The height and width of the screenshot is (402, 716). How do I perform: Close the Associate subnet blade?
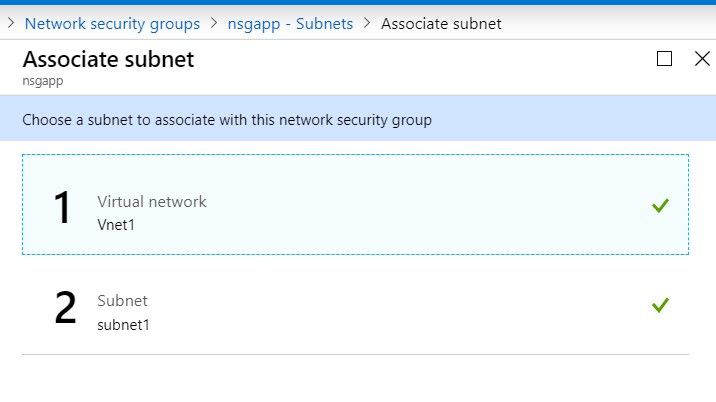point(702,59)
